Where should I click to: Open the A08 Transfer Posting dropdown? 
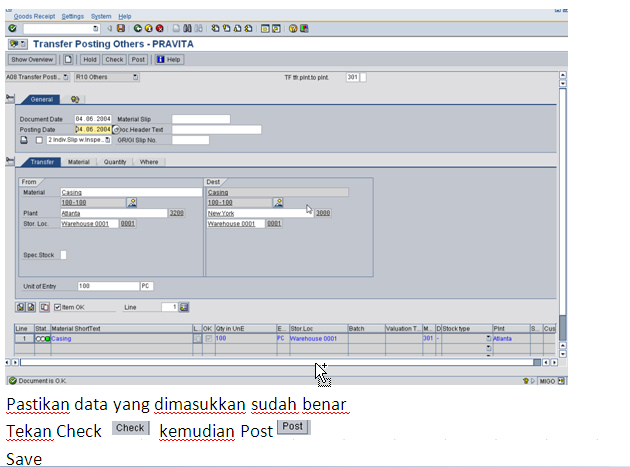(66, 77)
